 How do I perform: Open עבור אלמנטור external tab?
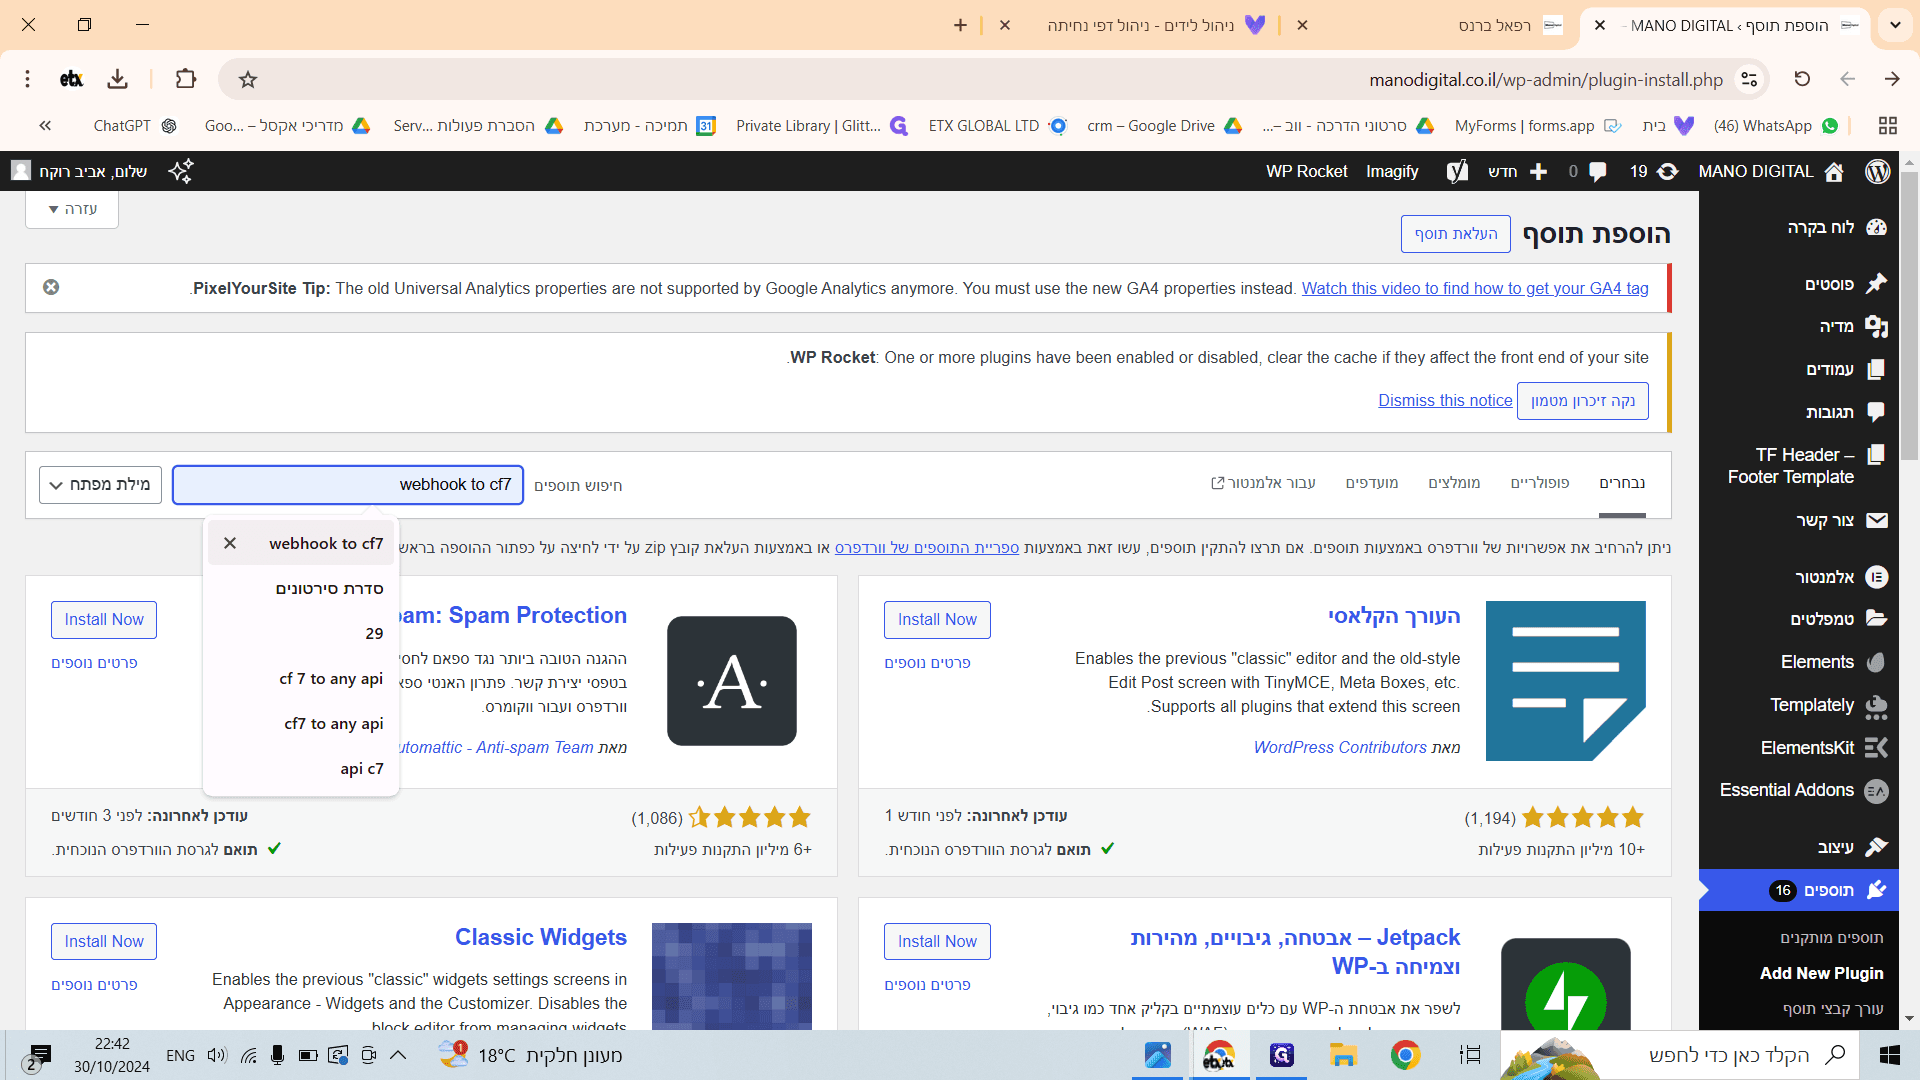pyautogui.click(x=1263, y=482)
